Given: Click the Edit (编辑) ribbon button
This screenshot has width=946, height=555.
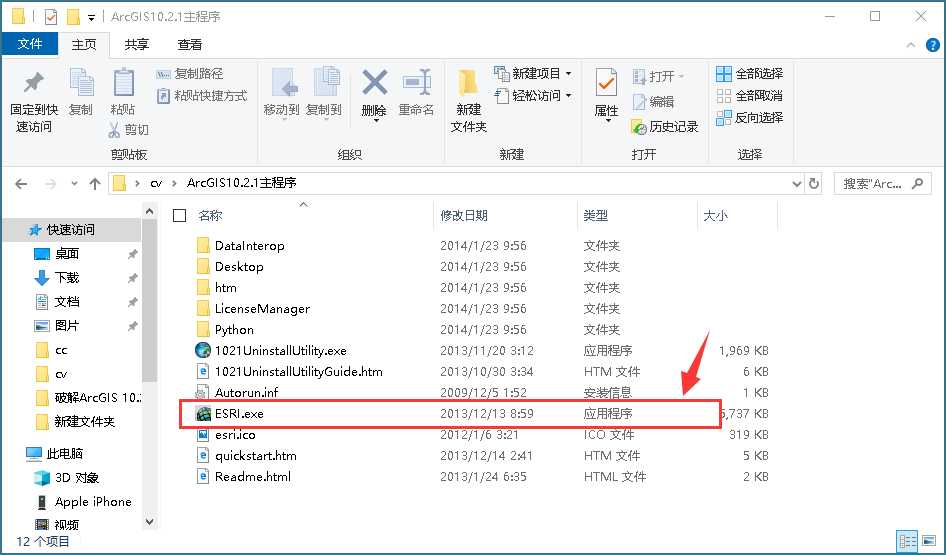Looking at the screenshot, I should [x=653, y=101].
